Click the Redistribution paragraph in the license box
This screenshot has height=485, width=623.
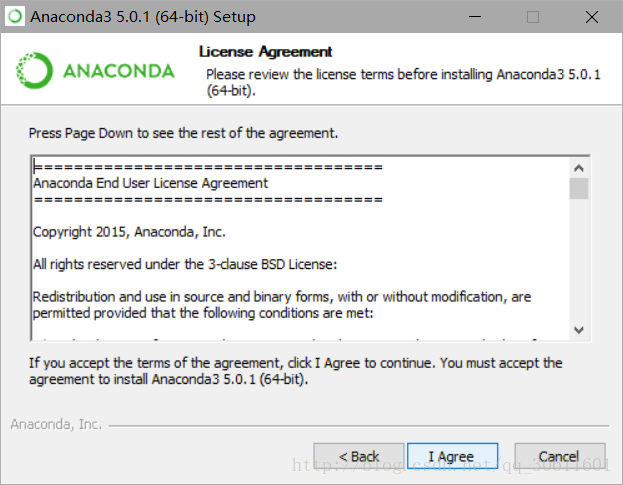(x=282, y=305)
